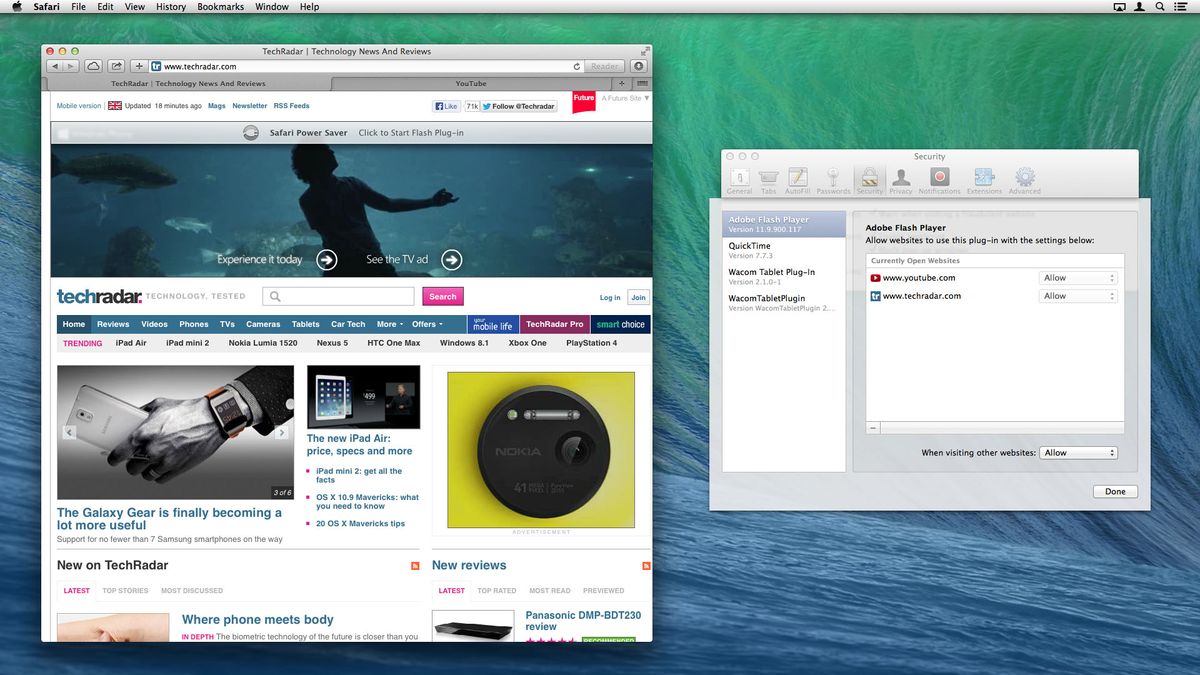Click the Done button in Security settings
The image size is (1200, 675).
pos(1114,491)
